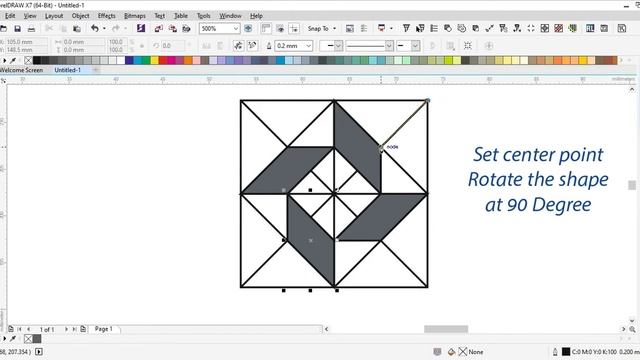640x360 pixels.
Task: Click the purple Search content icon
Action: (141, 28)
